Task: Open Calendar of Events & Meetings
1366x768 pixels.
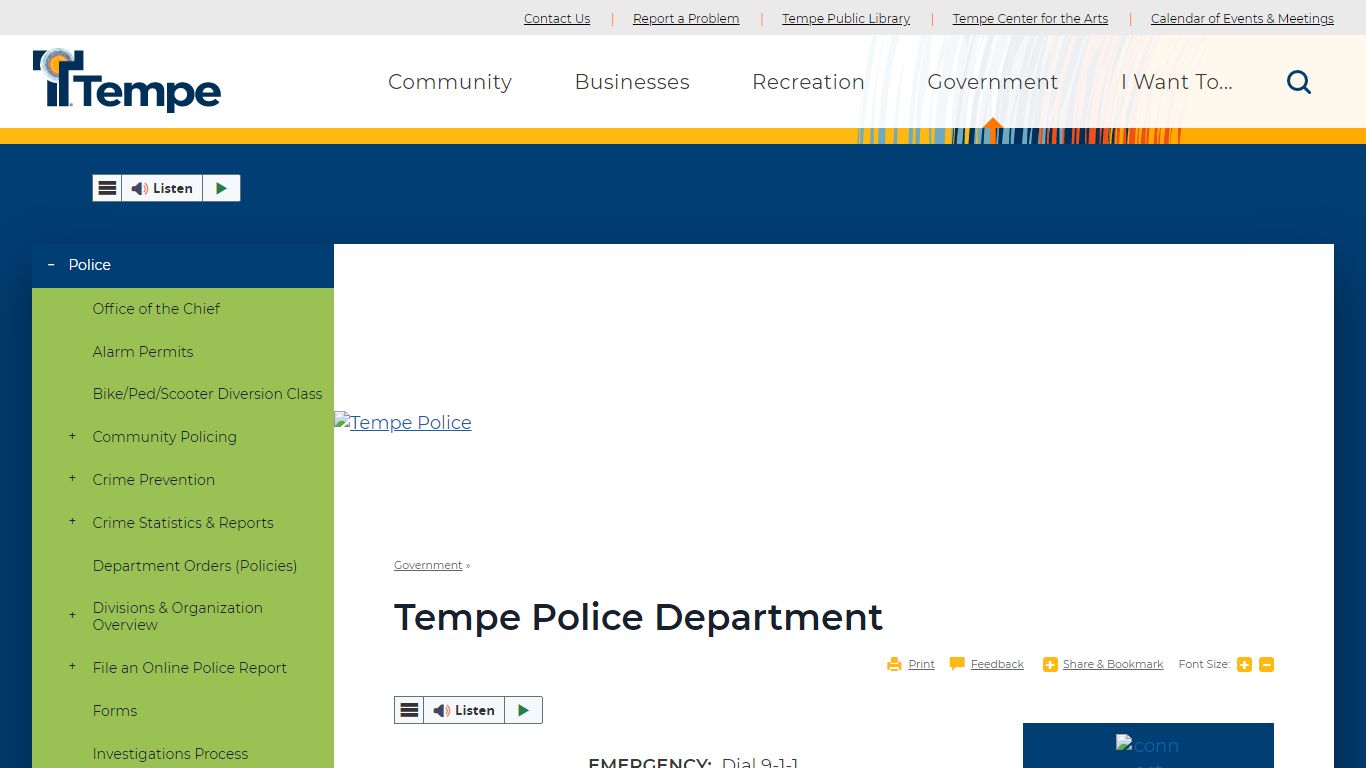Action: click(1242, 18)
